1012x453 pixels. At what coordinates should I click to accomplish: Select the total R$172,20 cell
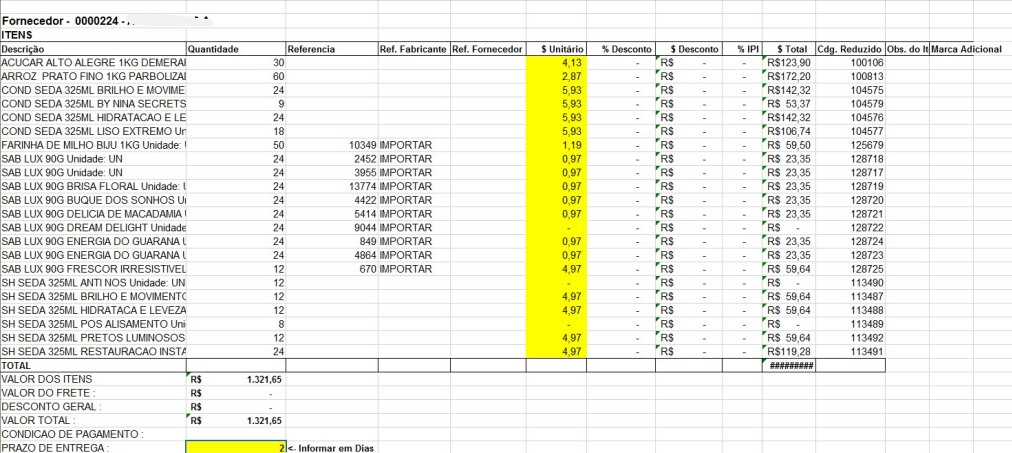click(789, 76)
